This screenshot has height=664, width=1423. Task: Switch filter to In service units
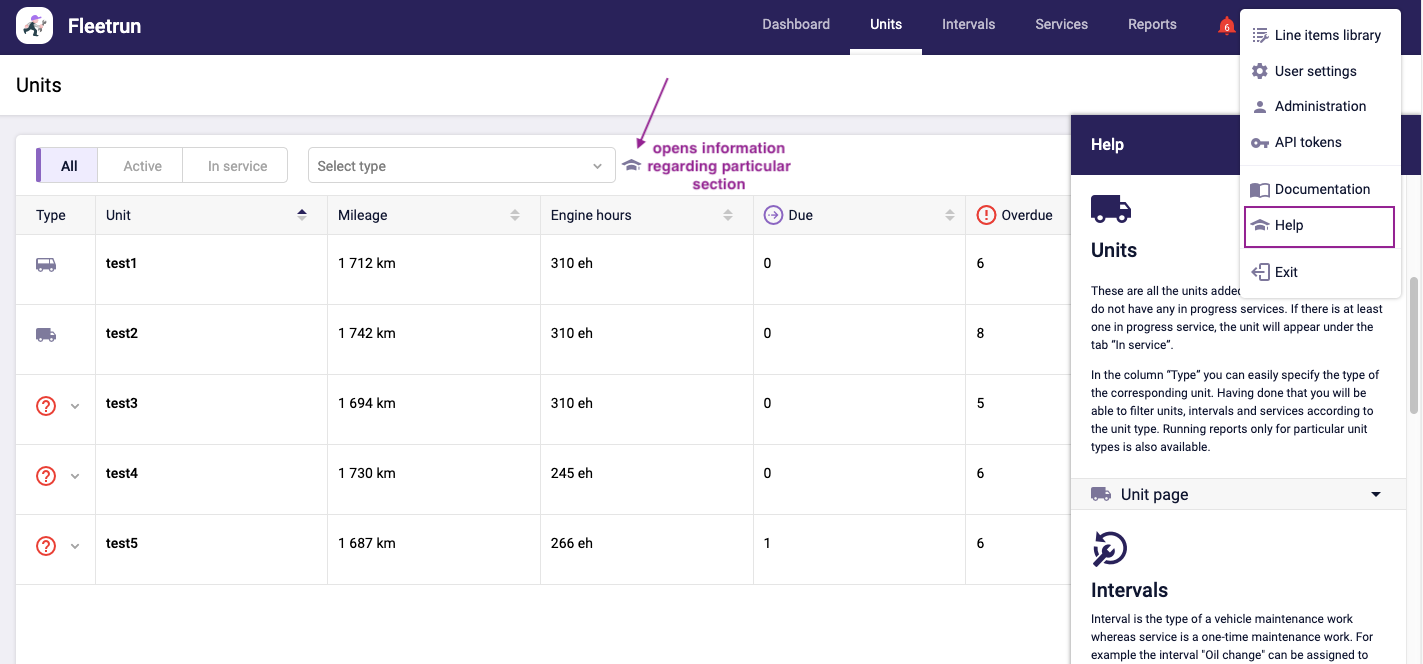(x=237, y=166)
